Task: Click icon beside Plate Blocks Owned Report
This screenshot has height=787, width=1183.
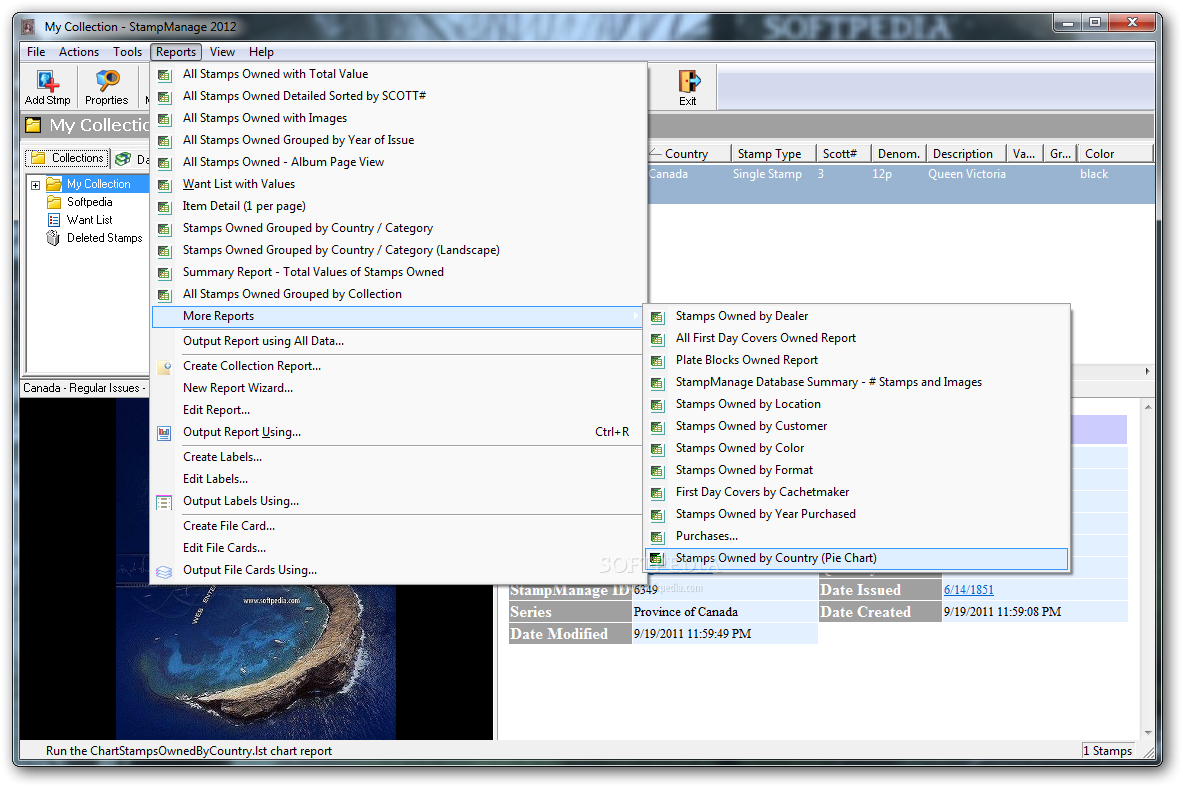Action: click(657, 361)
